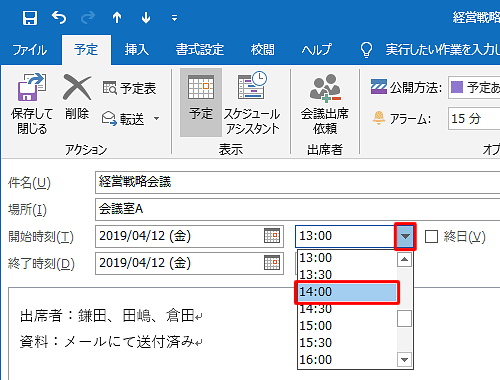Image resolution: width=500 pixels, height=380 pixels.
Task: Select the 予定 view button
Action: pyautogui.click(x=201, y=102)
